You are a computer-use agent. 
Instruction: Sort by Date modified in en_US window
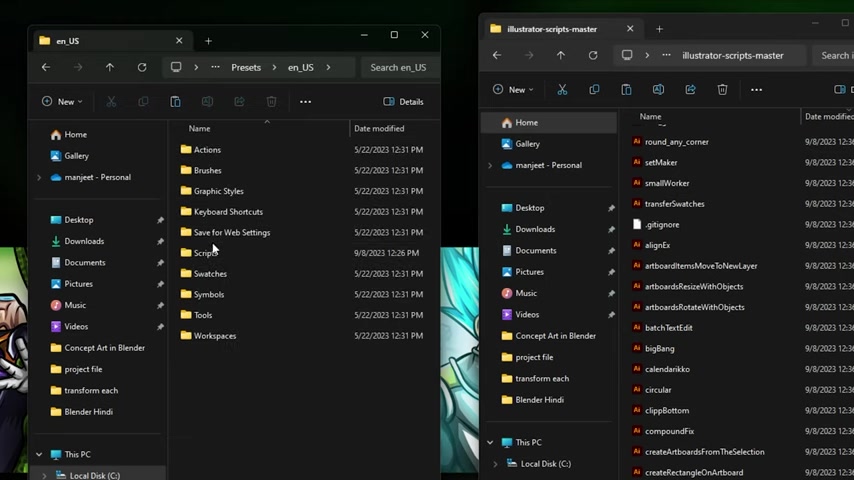click(x=379, y=129)
